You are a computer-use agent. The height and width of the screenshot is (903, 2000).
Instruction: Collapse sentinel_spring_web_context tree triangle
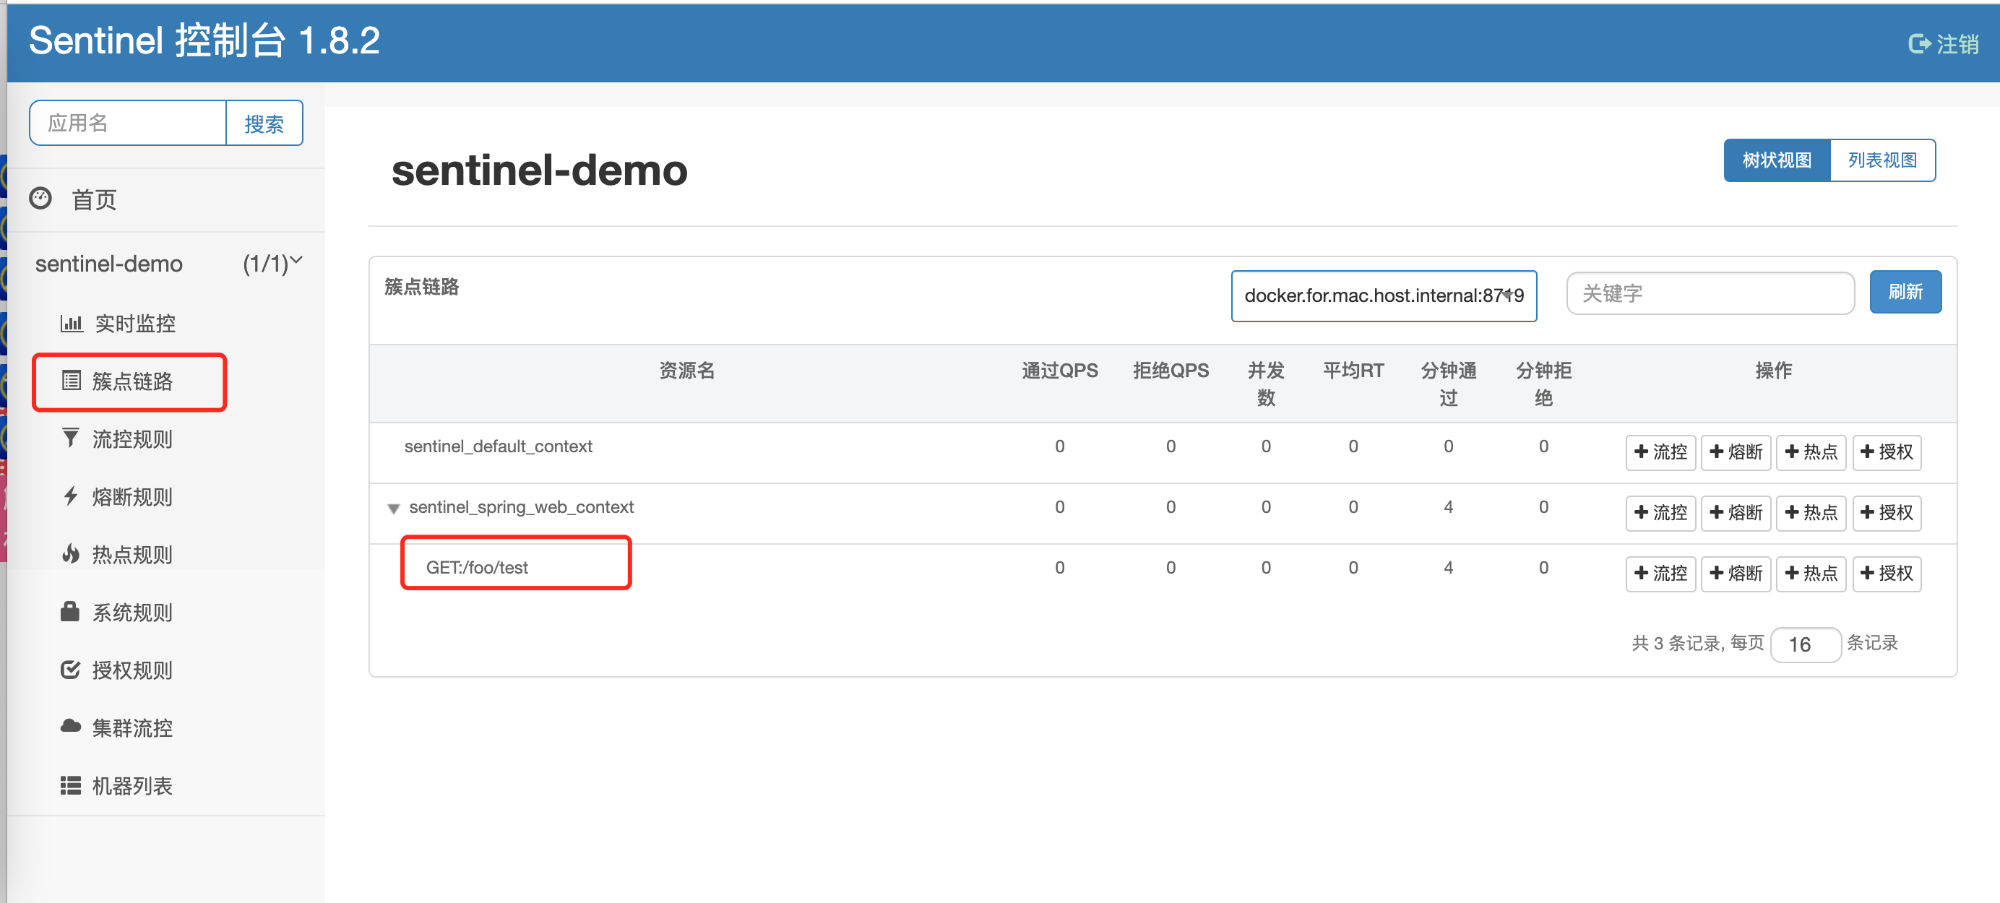(394, 509)
